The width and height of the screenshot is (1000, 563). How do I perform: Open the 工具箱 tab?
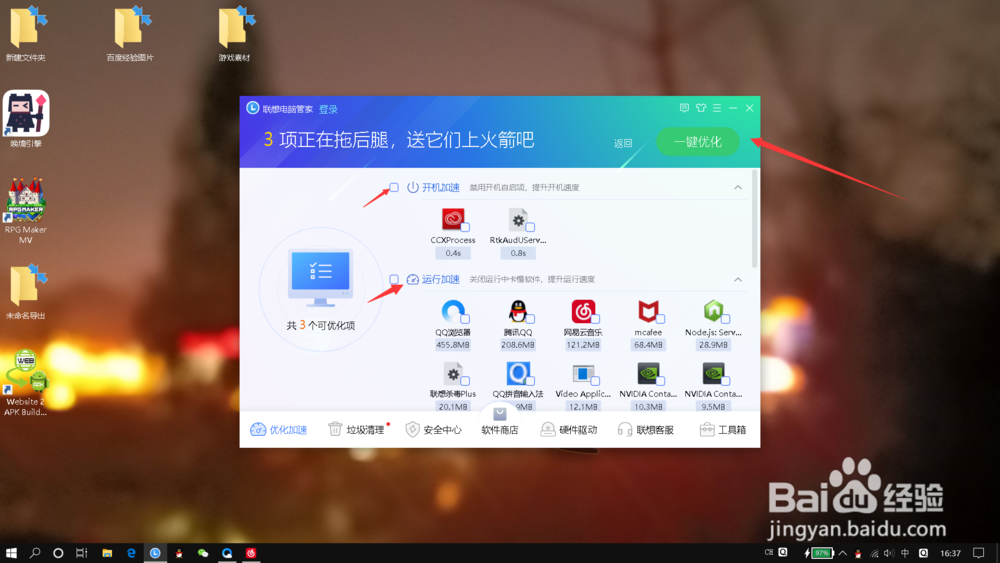tap(723, 430)
